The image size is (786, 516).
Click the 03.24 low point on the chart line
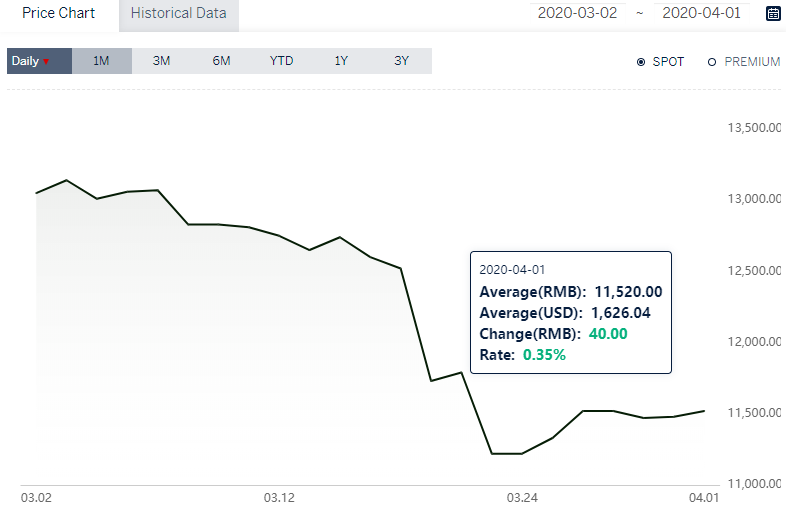coord(522,453)
